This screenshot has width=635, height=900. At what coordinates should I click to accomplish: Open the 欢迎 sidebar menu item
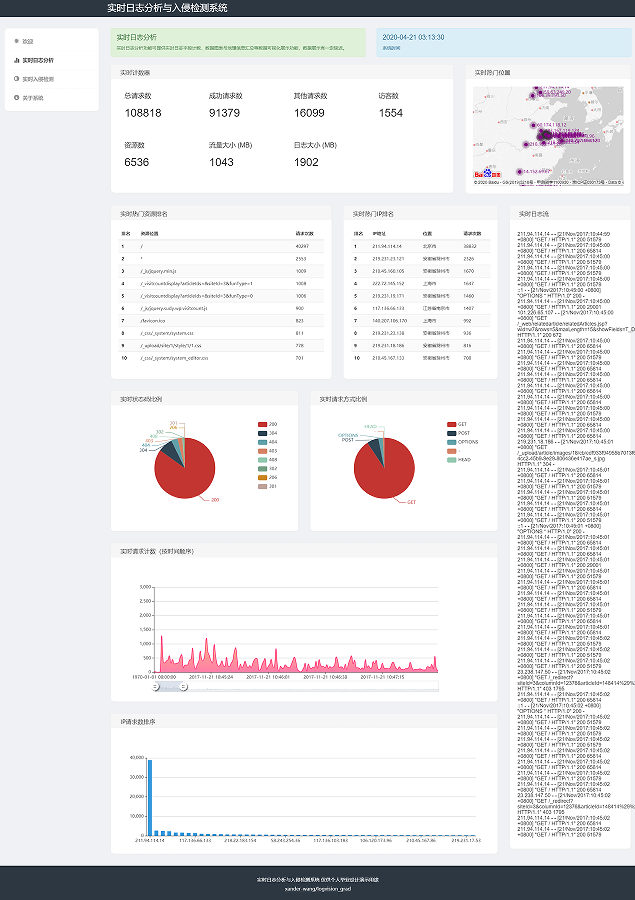click(52, 41)
